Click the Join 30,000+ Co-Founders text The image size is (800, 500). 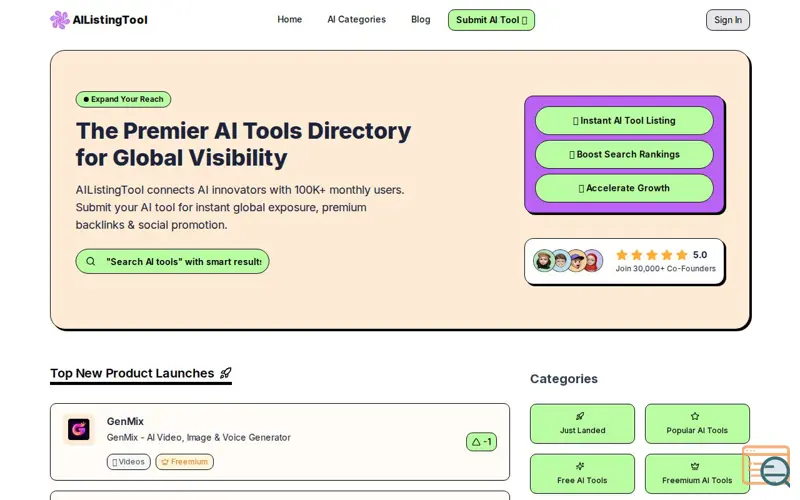click(665, 268)
